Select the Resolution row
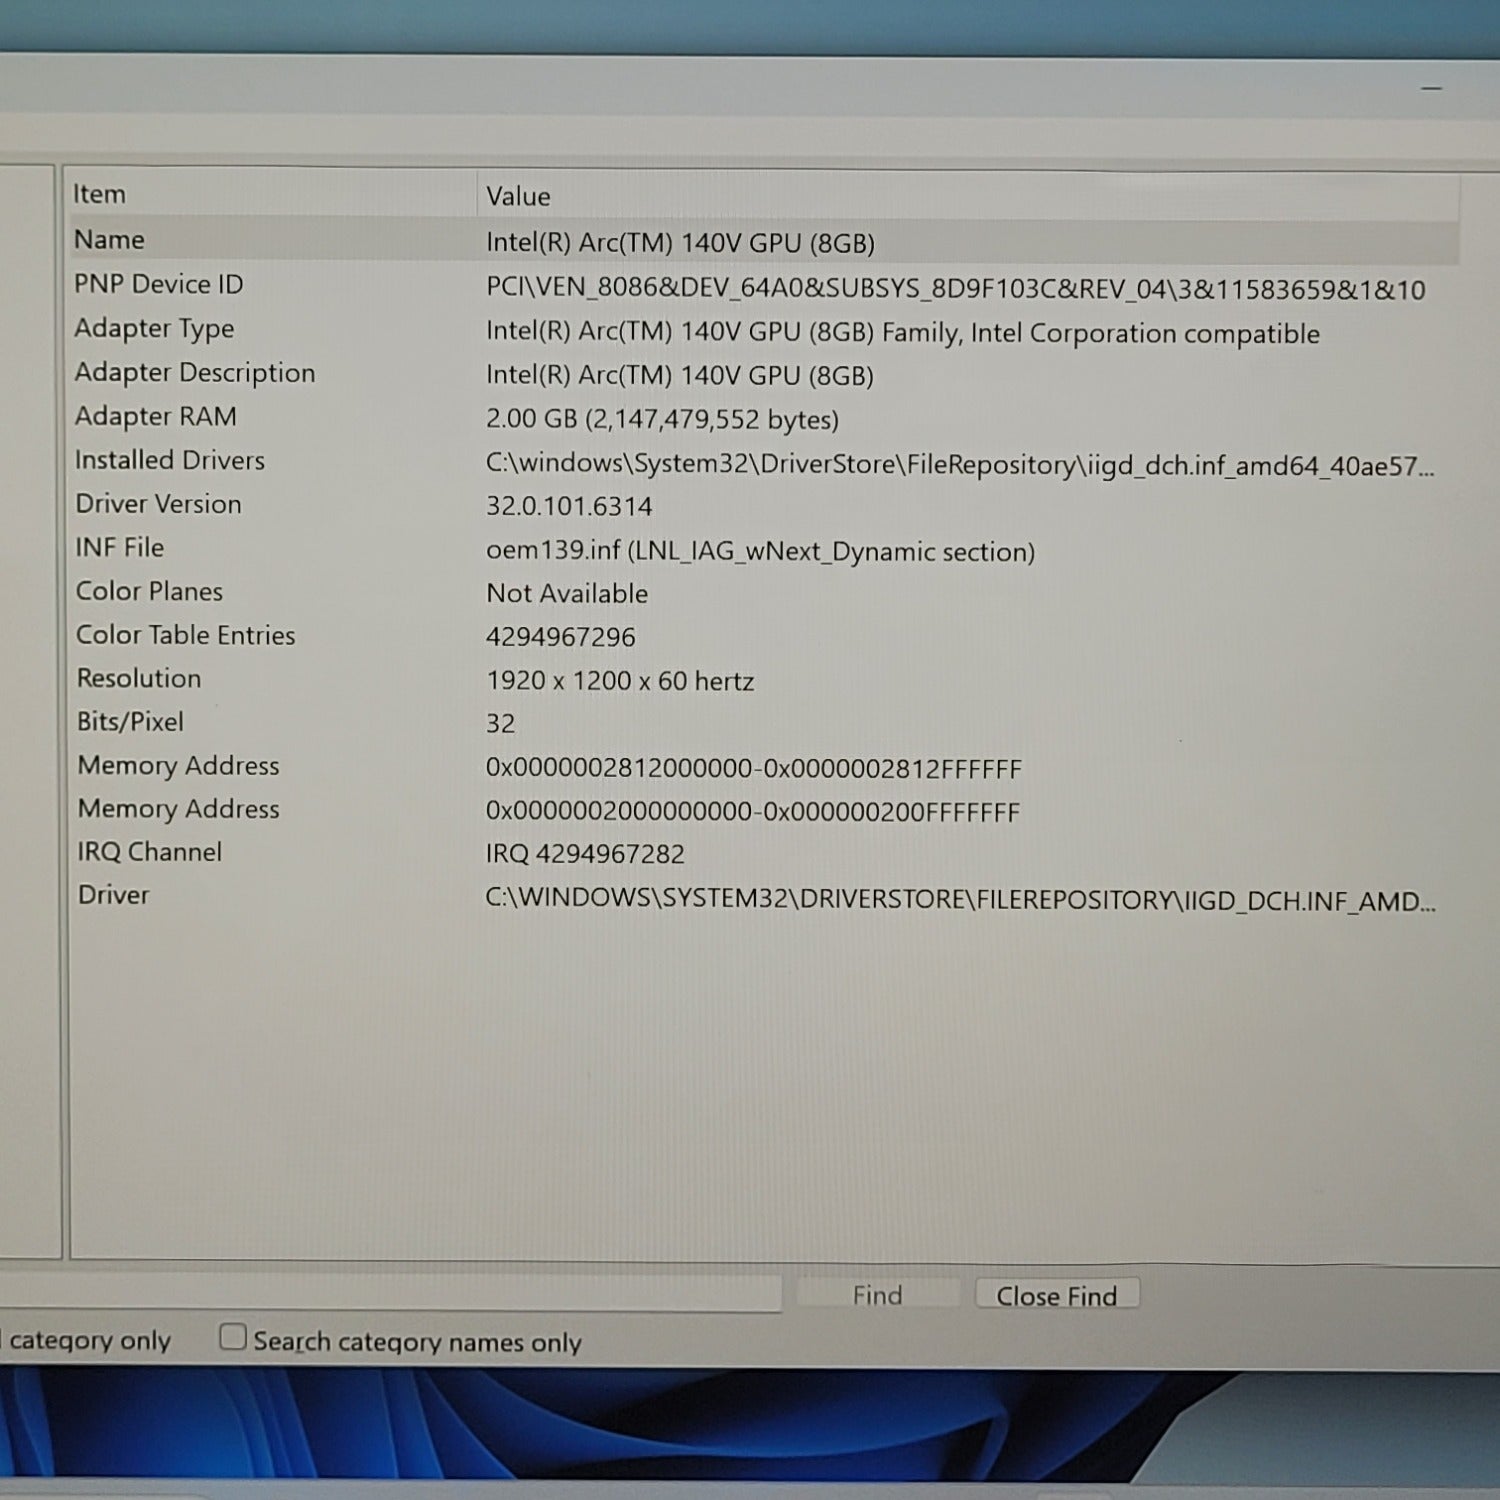The image size is (1500, 1500). point(139,679)
